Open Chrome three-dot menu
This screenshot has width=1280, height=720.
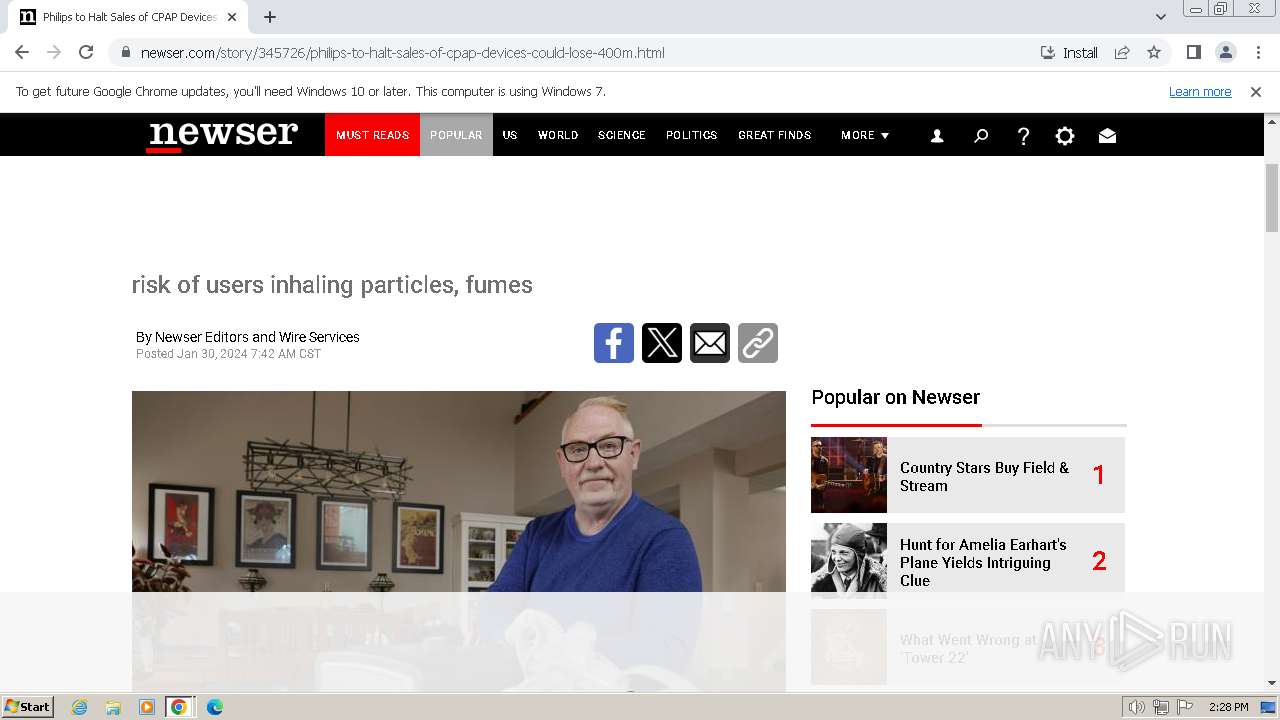1258,53
